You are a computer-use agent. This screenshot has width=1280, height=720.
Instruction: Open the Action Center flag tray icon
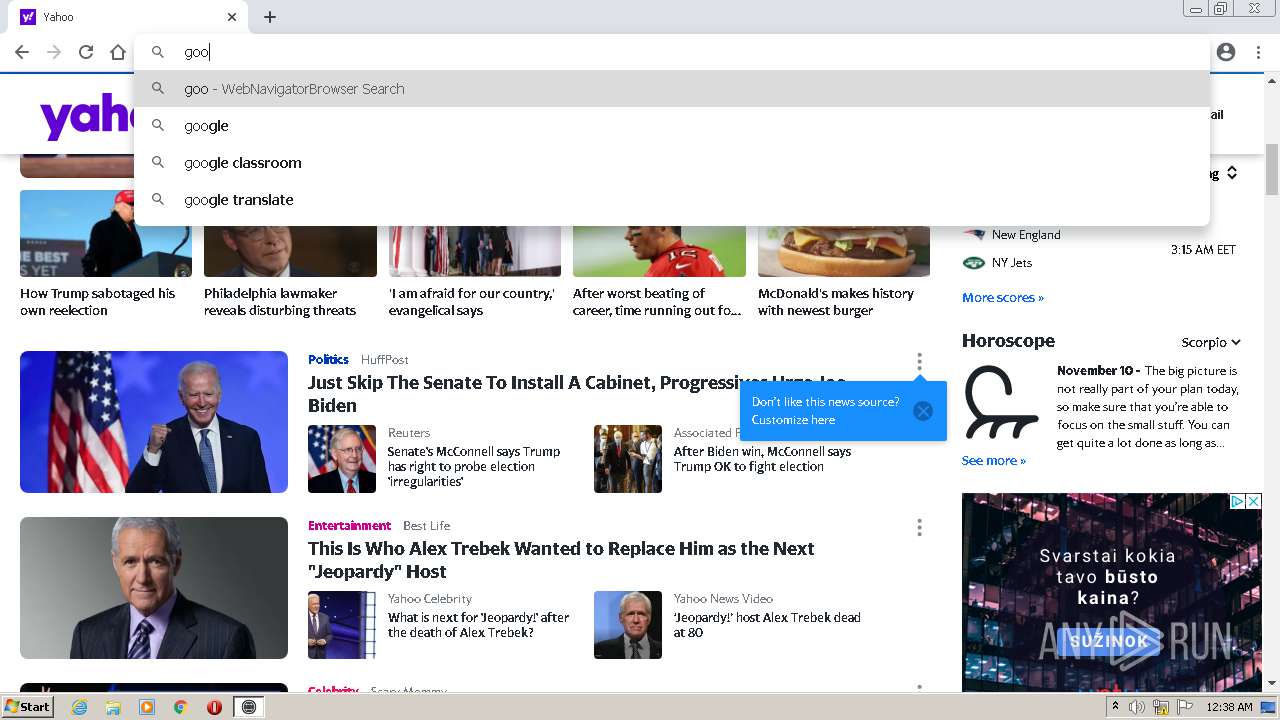pyautogui.click(x=1185, y=707)
